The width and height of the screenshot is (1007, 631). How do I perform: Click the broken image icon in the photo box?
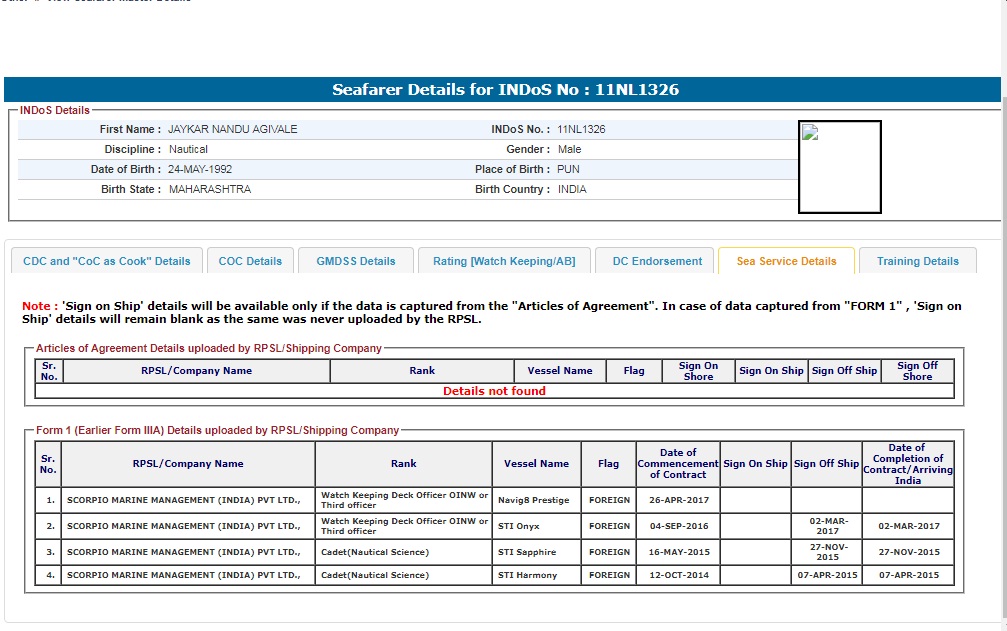(x=810, y=133)
